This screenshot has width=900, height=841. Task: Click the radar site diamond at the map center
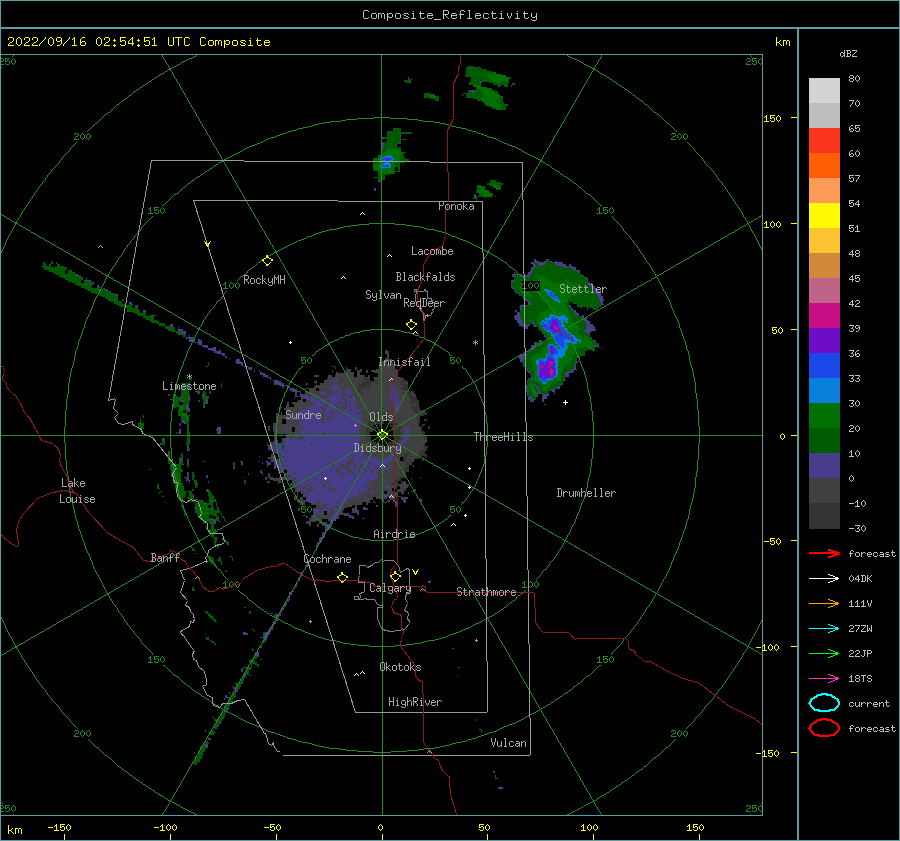[382, 435]
